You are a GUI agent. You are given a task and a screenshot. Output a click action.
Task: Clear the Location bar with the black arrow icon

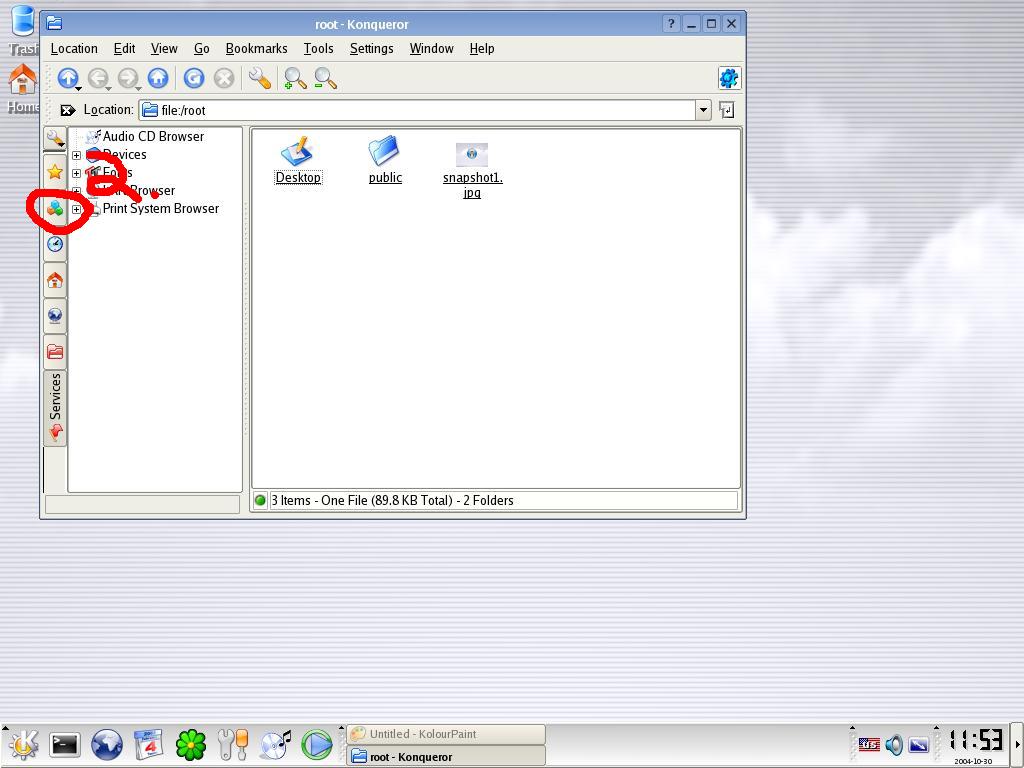click(x=68, y=110)
